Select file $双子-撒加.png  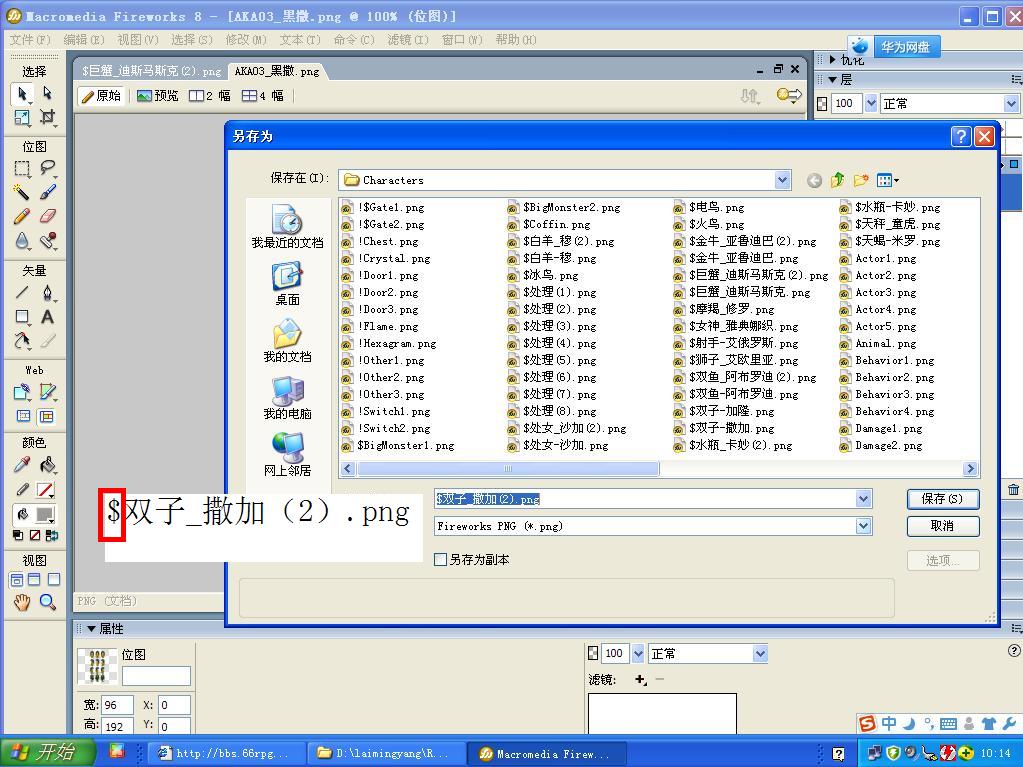(724, 429)
